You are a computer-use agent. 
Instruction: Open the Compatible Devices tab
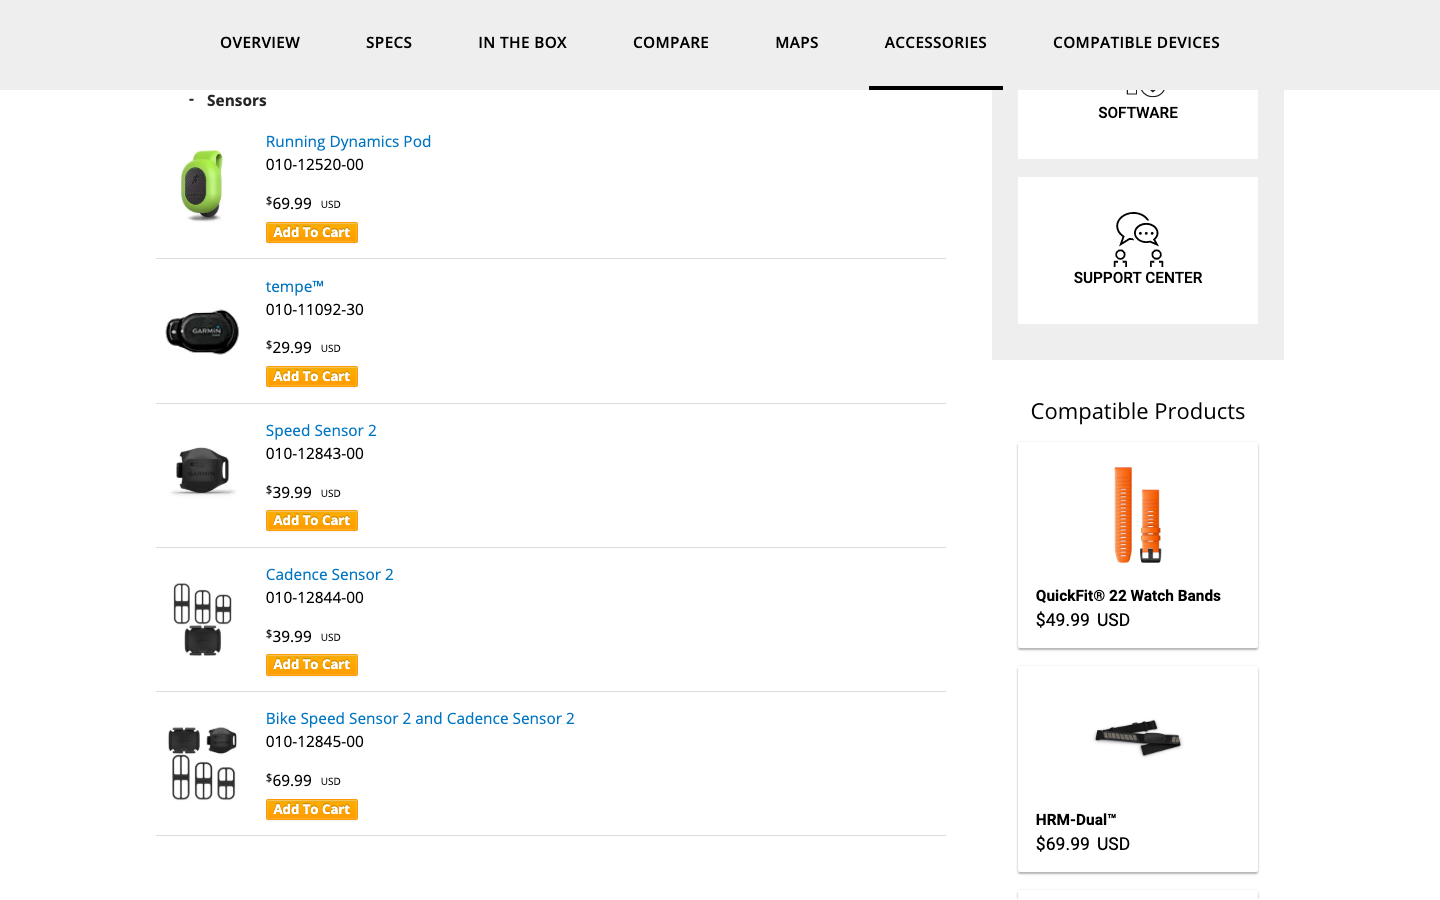1136,42
